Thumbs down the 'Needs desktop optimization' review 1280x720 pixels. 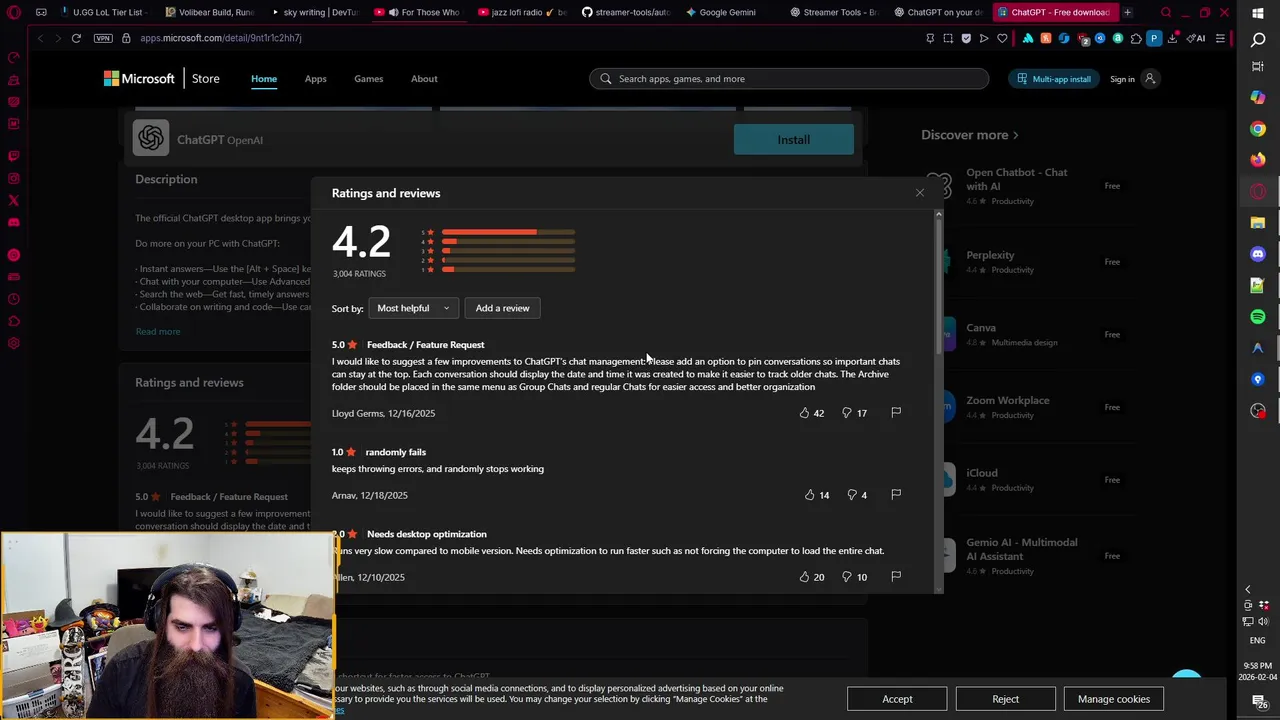(x=847, y=577)
